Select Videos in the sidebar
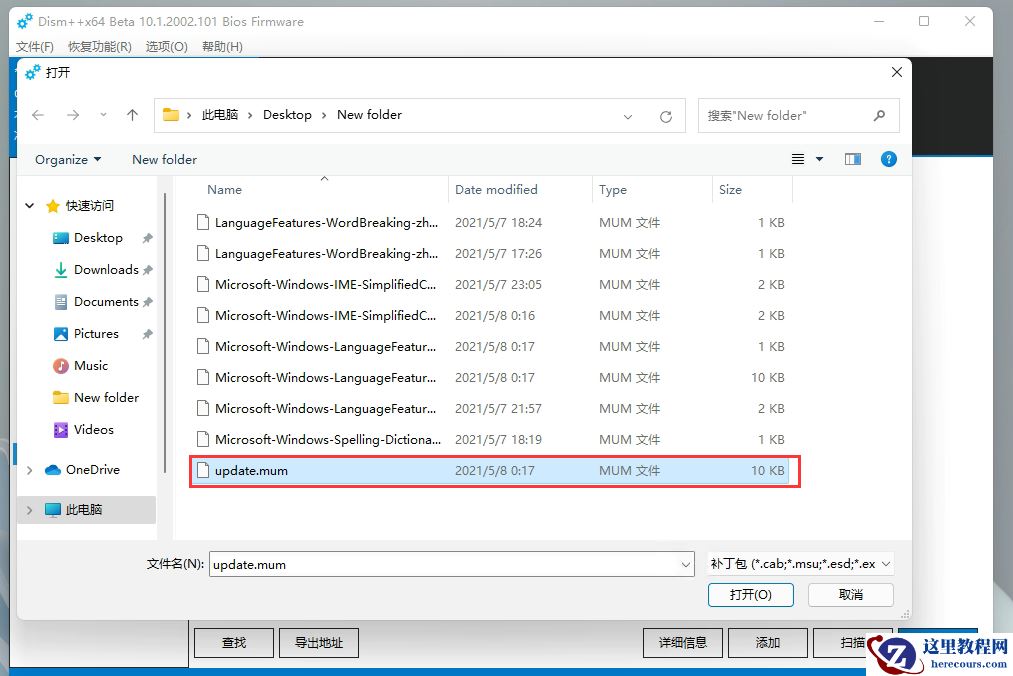1013x676 pixels. [92, 429]
